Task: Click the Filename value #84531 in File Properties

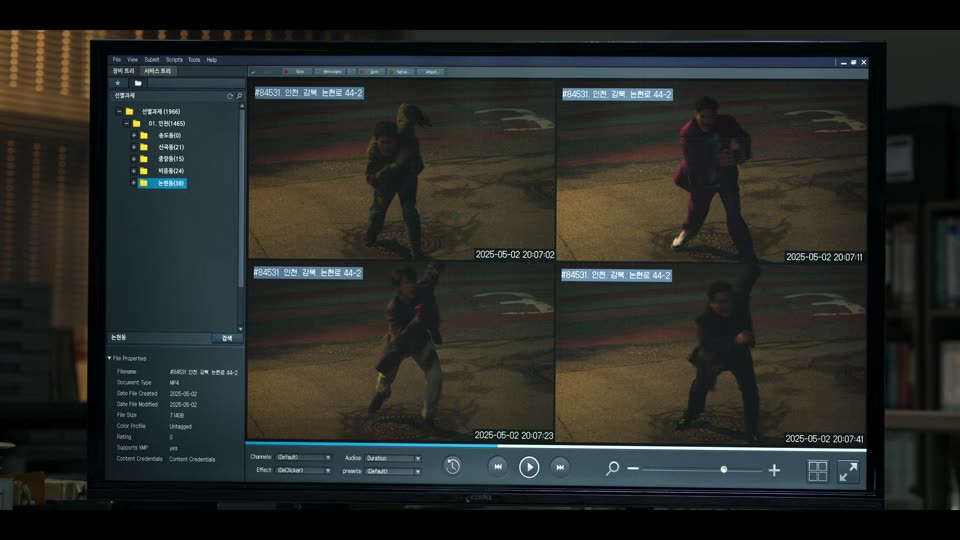Action: click(203, 372)
